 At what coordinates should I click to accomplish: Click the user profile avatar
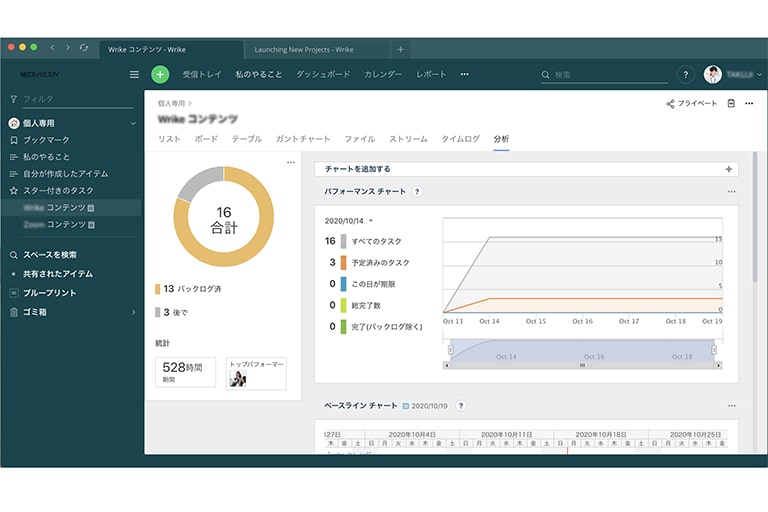click(713, 74)
